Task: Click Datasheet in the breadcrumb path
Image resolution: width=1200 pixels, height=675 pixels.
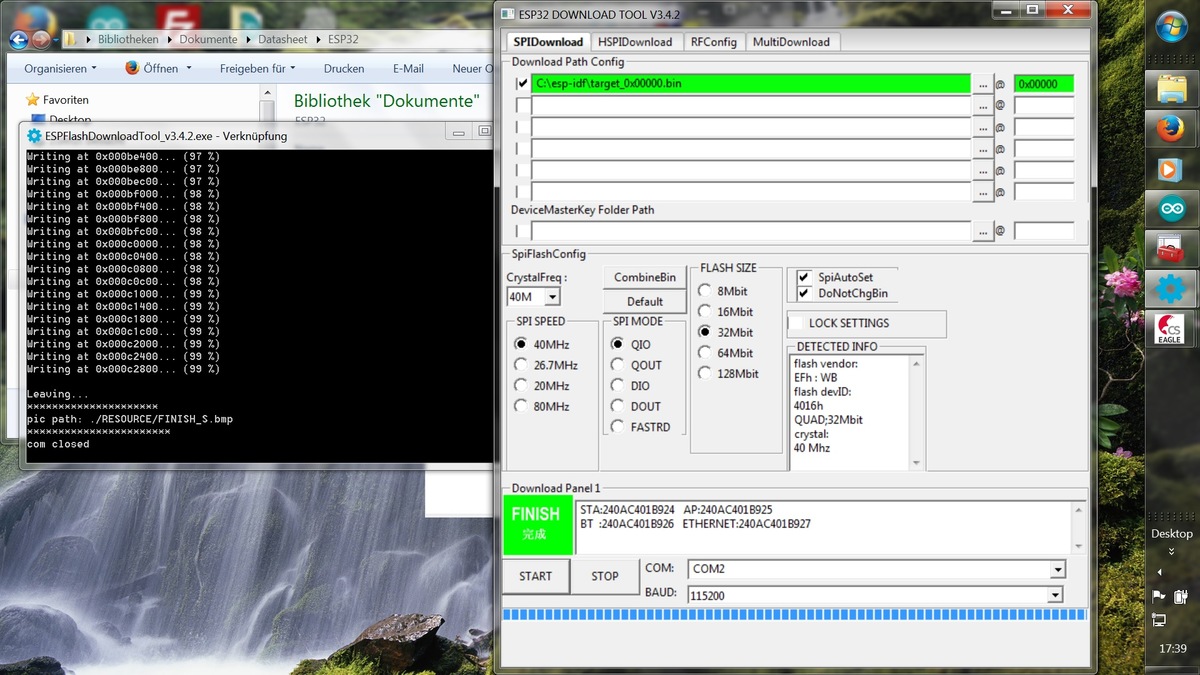Action: point(282,39)
